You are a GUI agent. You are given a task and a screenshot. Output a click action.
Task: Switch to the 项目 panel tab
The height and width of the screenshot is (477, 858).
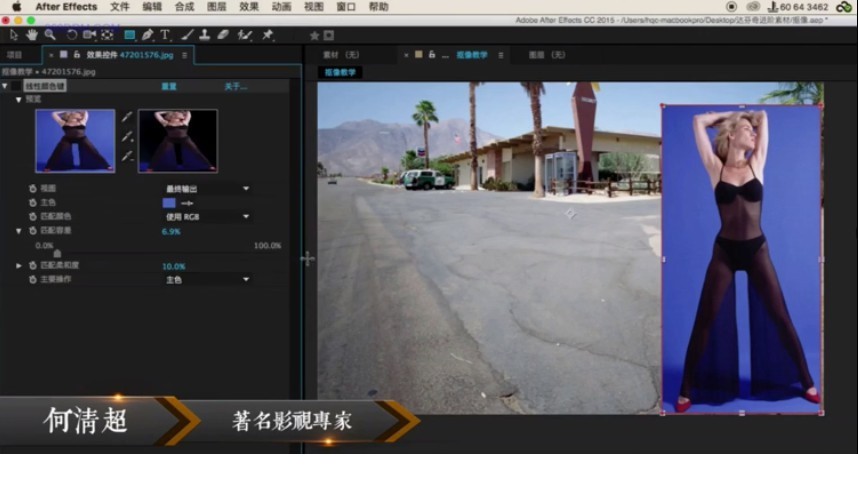point(14,55)
